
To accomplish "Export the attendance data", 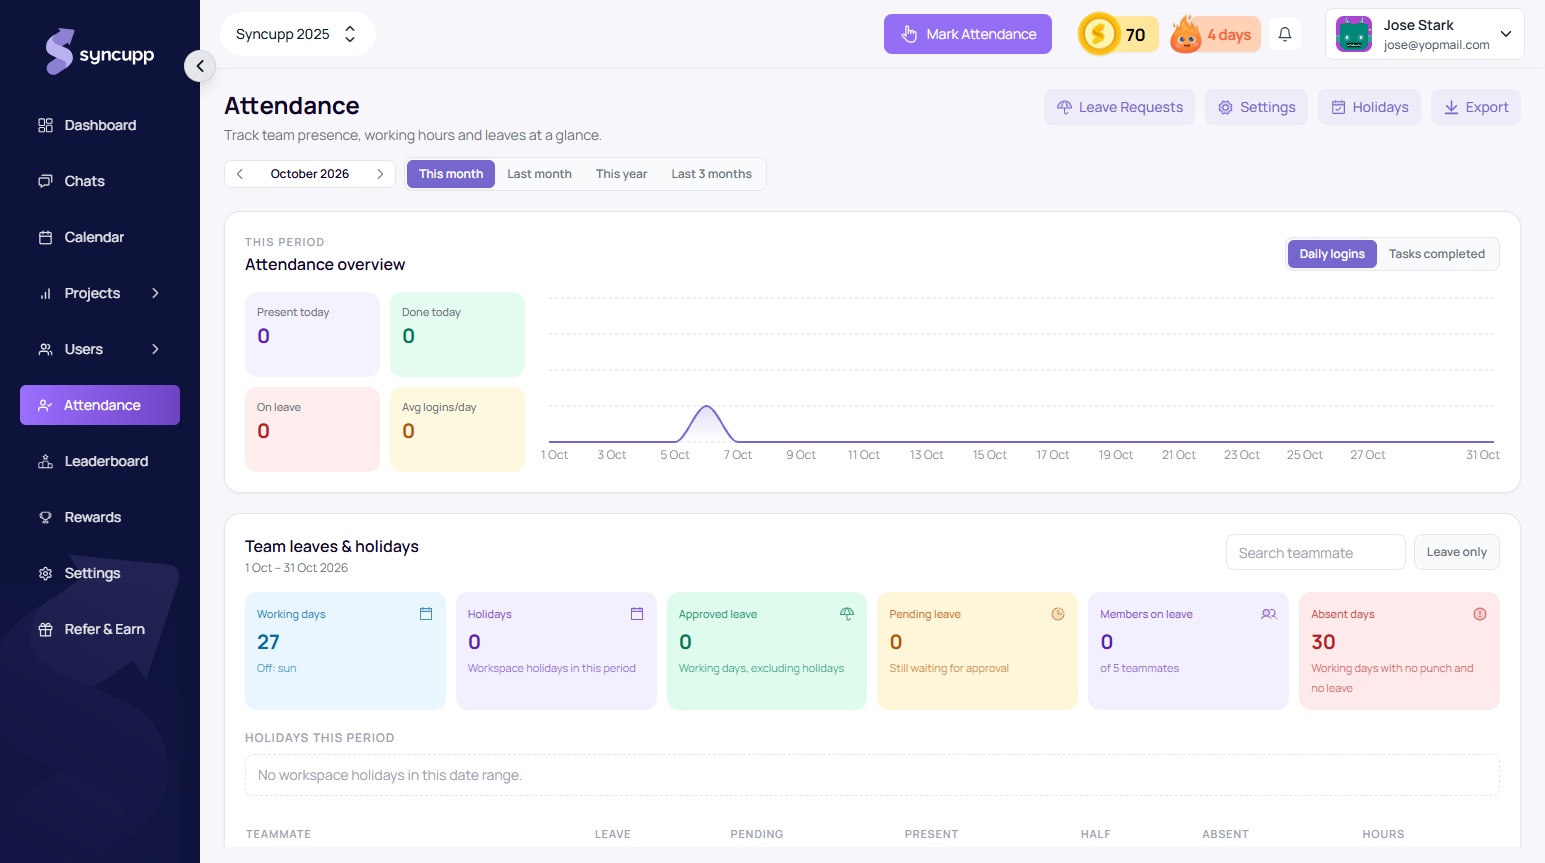I will (1476, 107).
